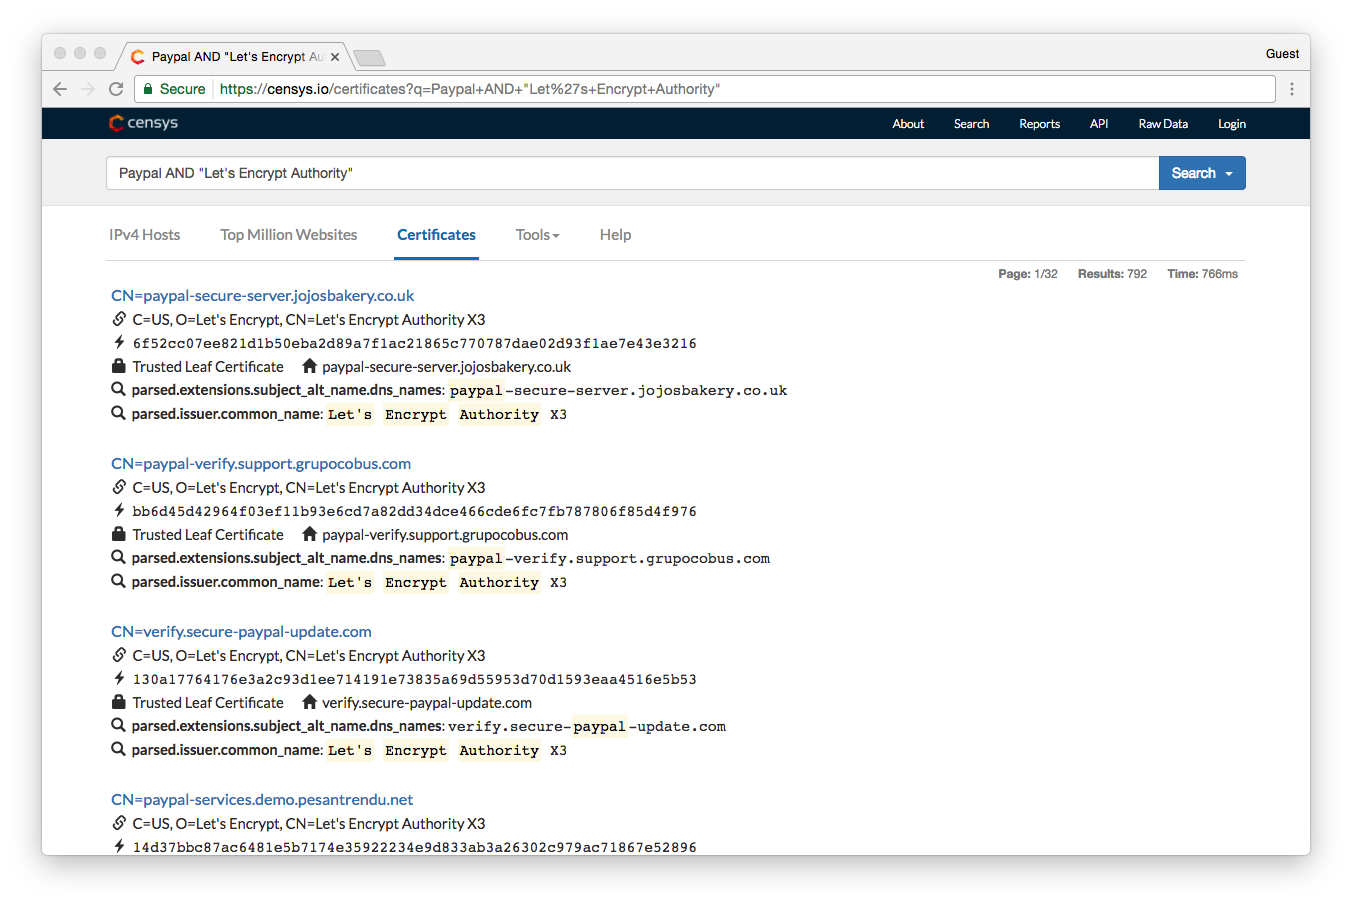Open CN=paypal-verify.support.grupocobus.com result

261,464
